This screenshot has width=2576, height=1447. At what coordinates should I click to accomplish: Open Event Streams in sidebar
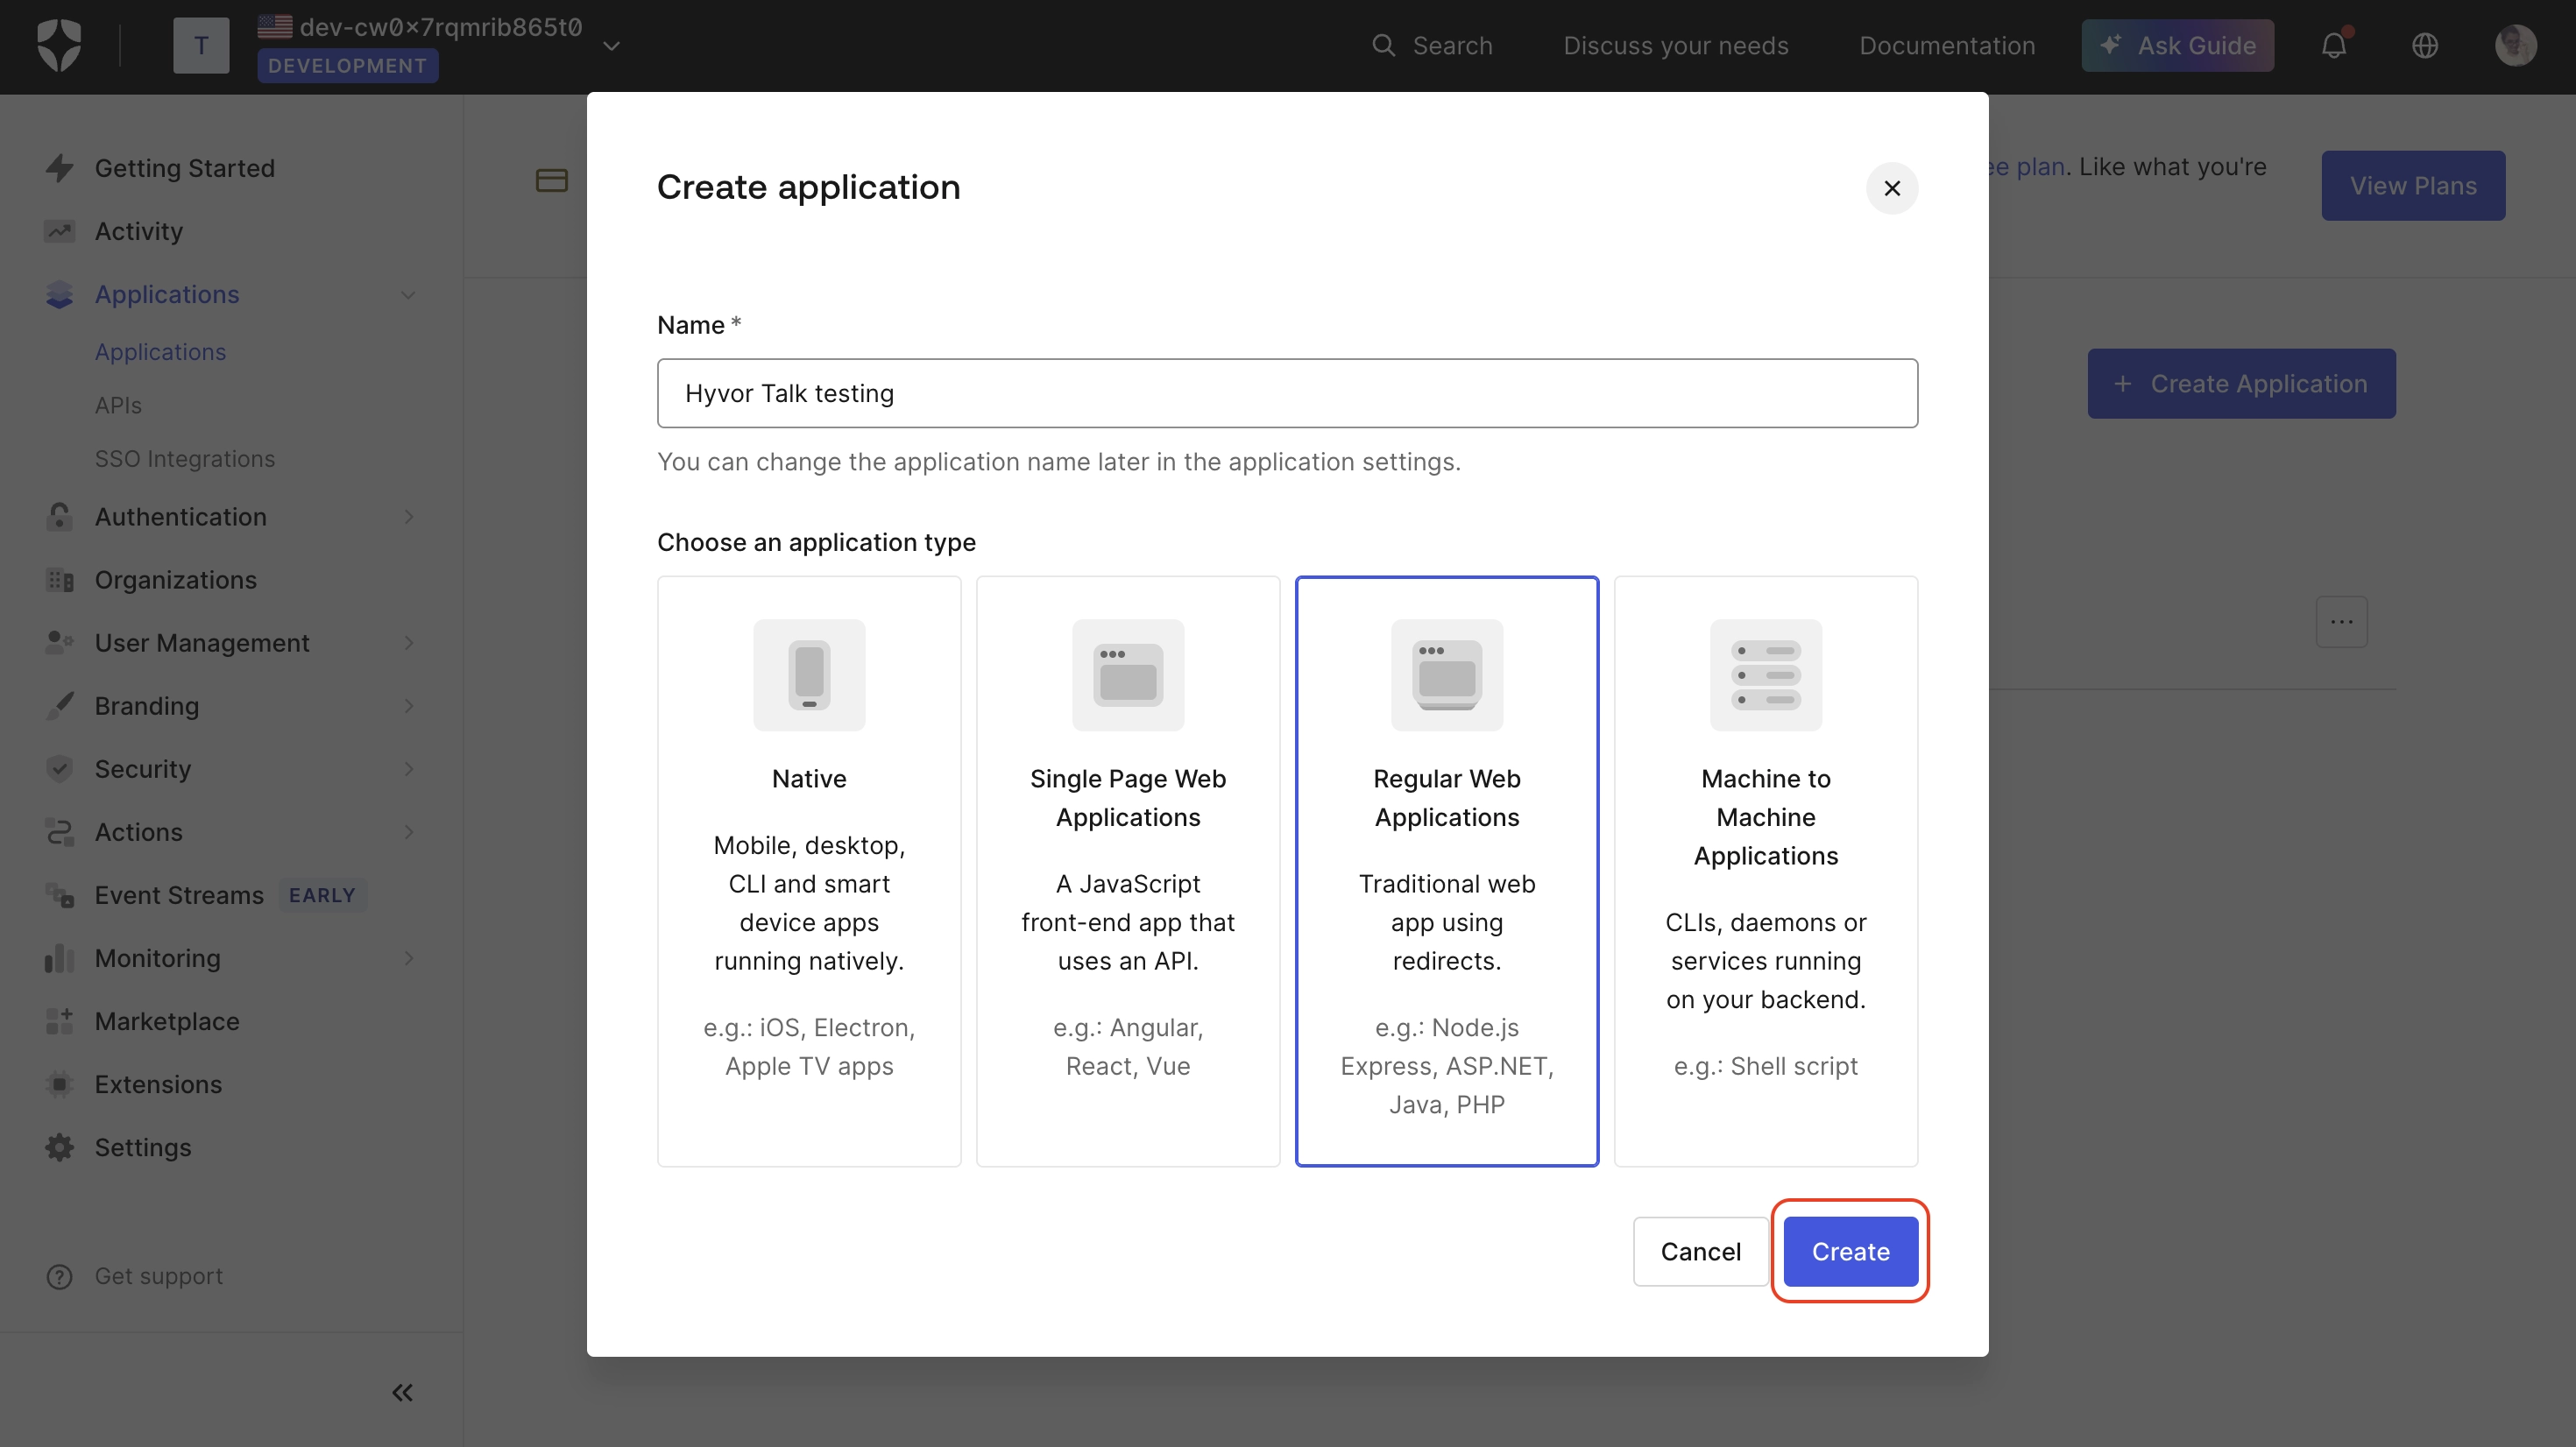pyautogui.click(x=179, y=895)
